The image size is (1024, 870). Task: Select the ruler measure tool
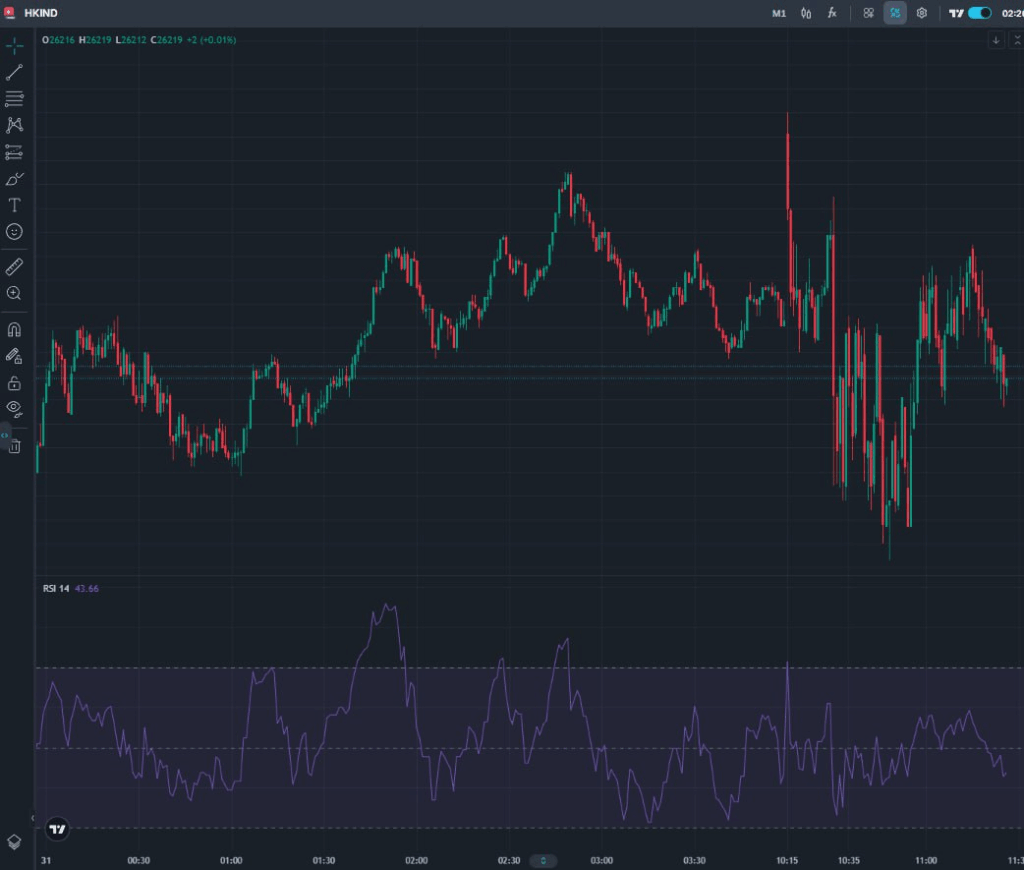click(14, 266)
